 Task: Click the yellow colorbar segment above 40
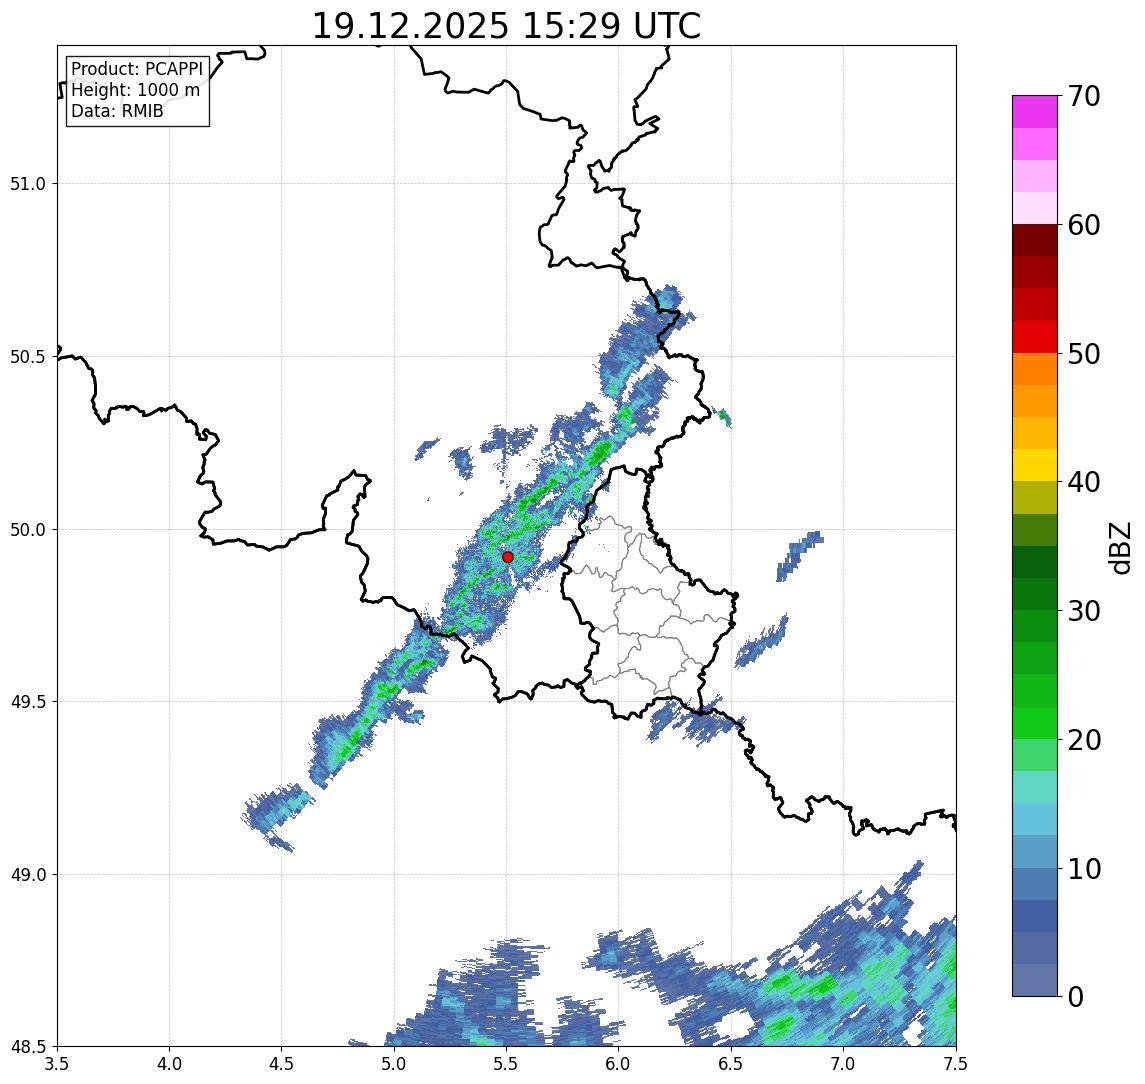coord(1035,465)
